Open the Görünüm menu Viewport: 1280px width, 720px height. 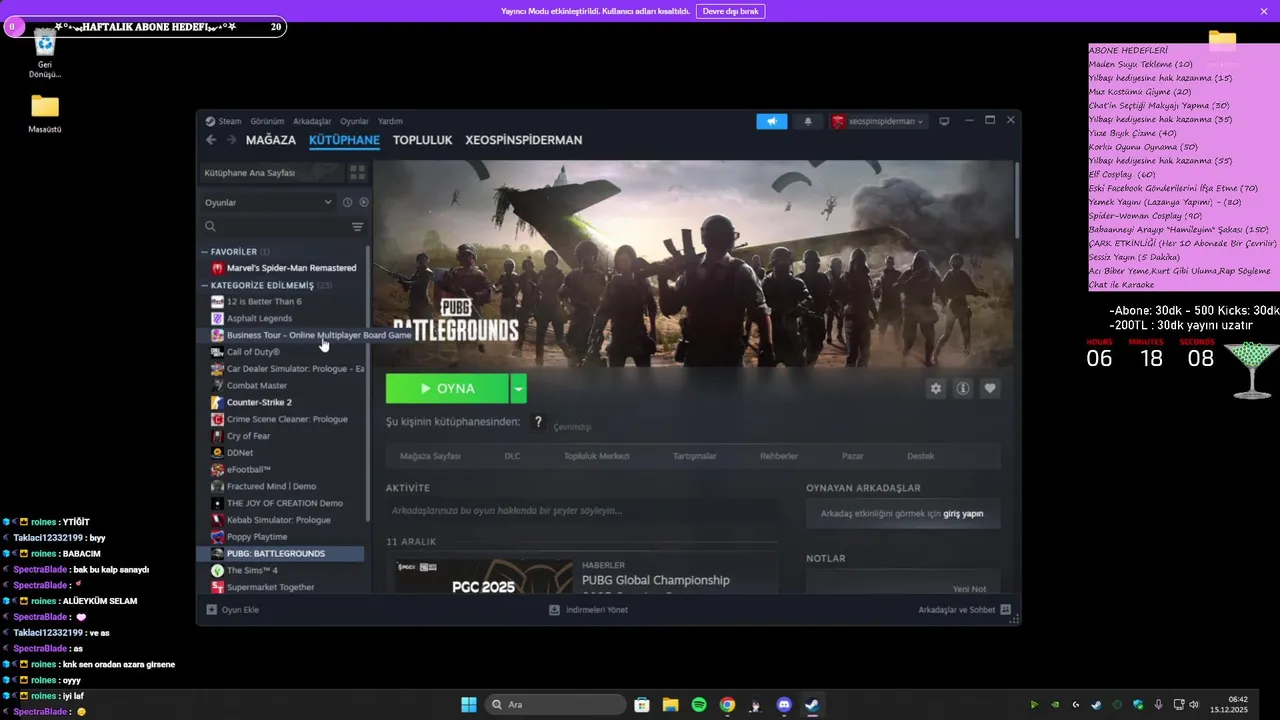coord(267,121)
